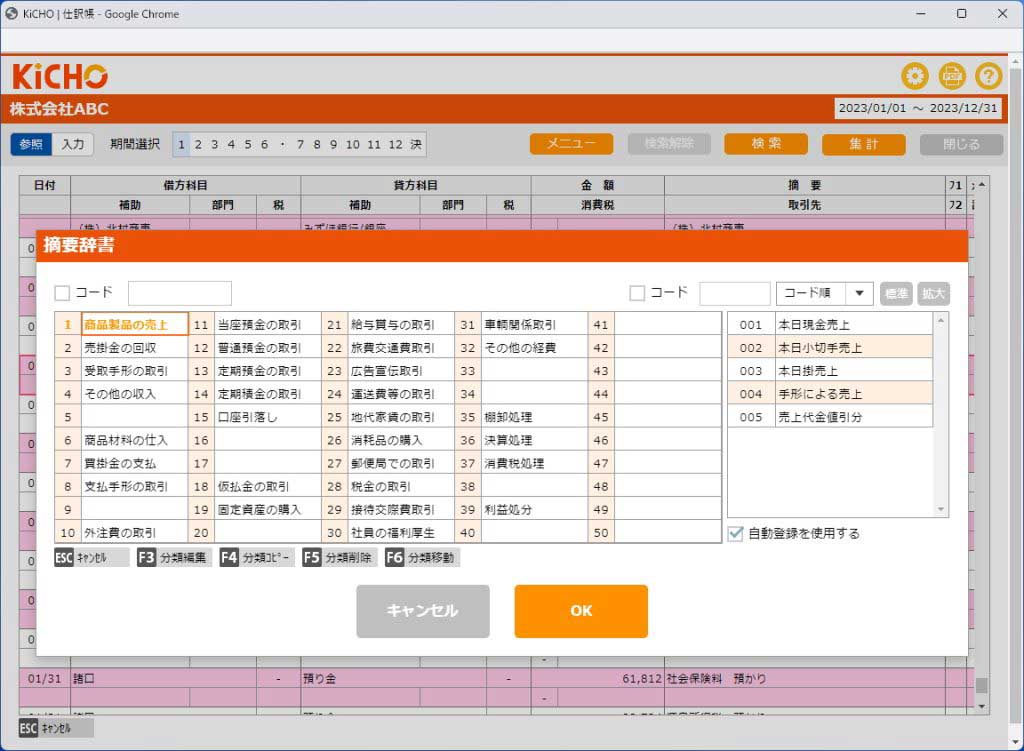The height and width of the screenshot is (751, 1024).
Task: Click ESC キャンセル at the page bottom
Action: click(x=56, y=728)
